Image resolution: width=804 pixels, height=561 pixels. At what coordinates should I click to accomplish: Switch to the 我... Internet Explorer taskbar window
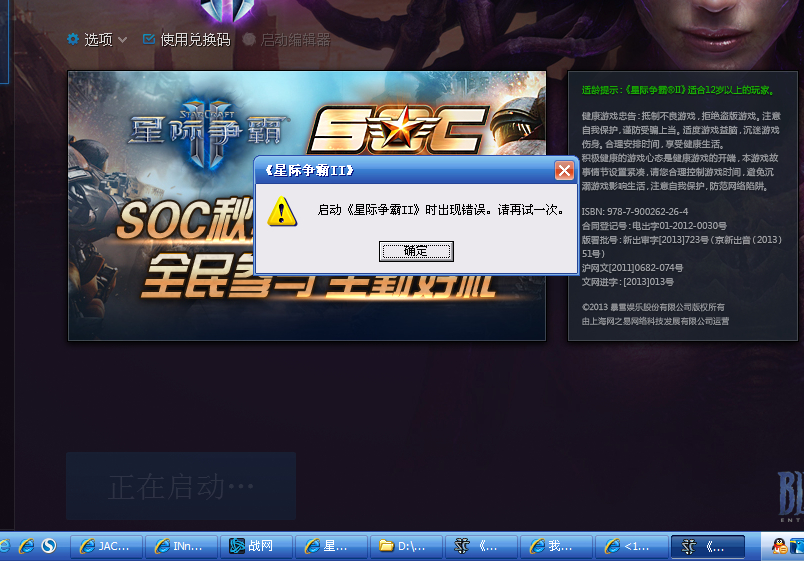point(556,547)
